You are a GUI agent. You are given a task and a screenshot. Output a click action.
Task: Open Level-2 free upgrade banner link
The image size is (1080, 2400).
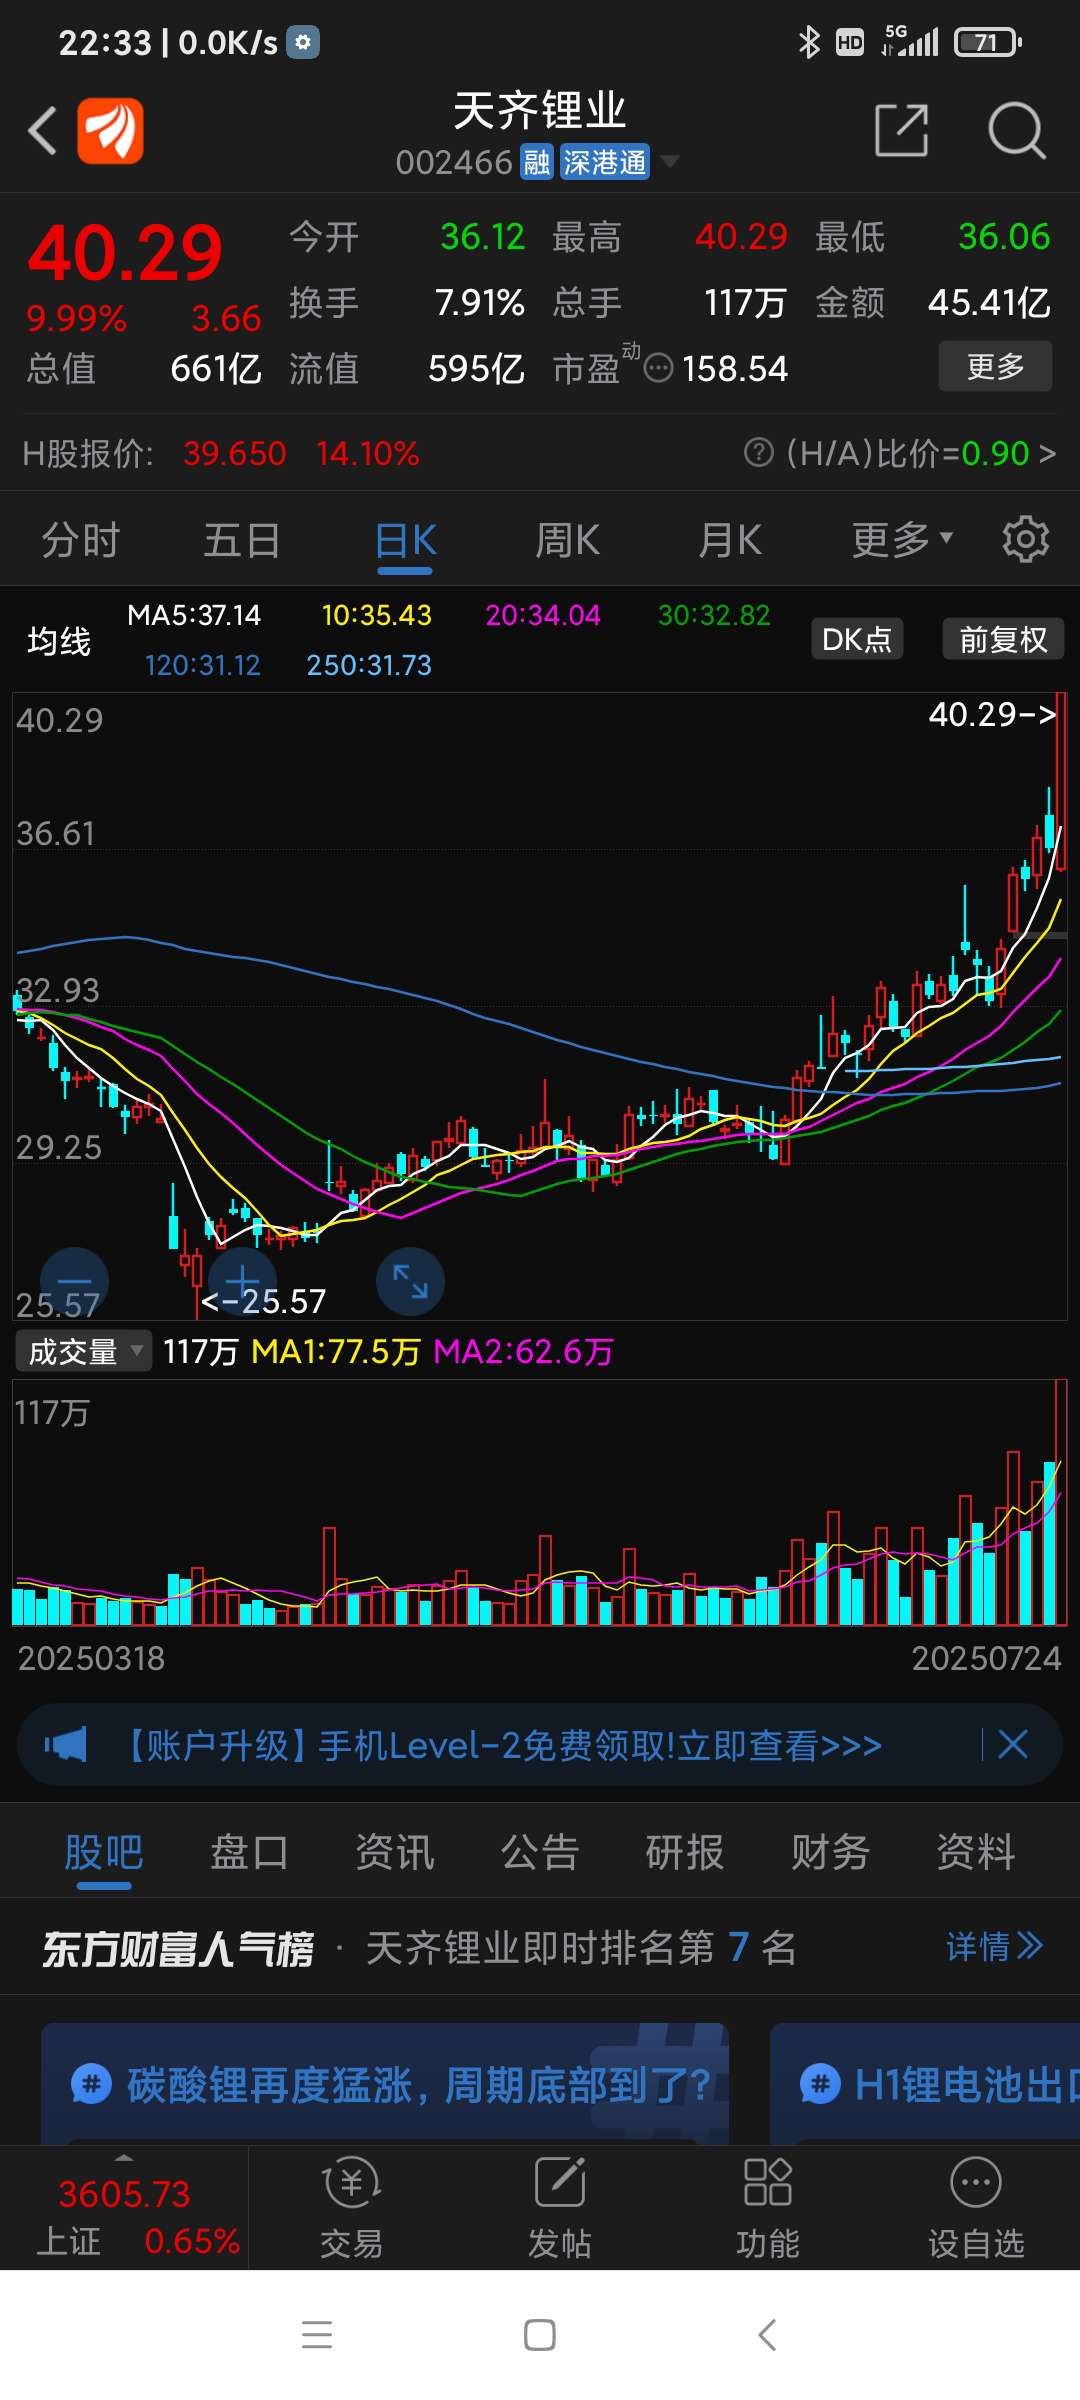coord(500,1745)
